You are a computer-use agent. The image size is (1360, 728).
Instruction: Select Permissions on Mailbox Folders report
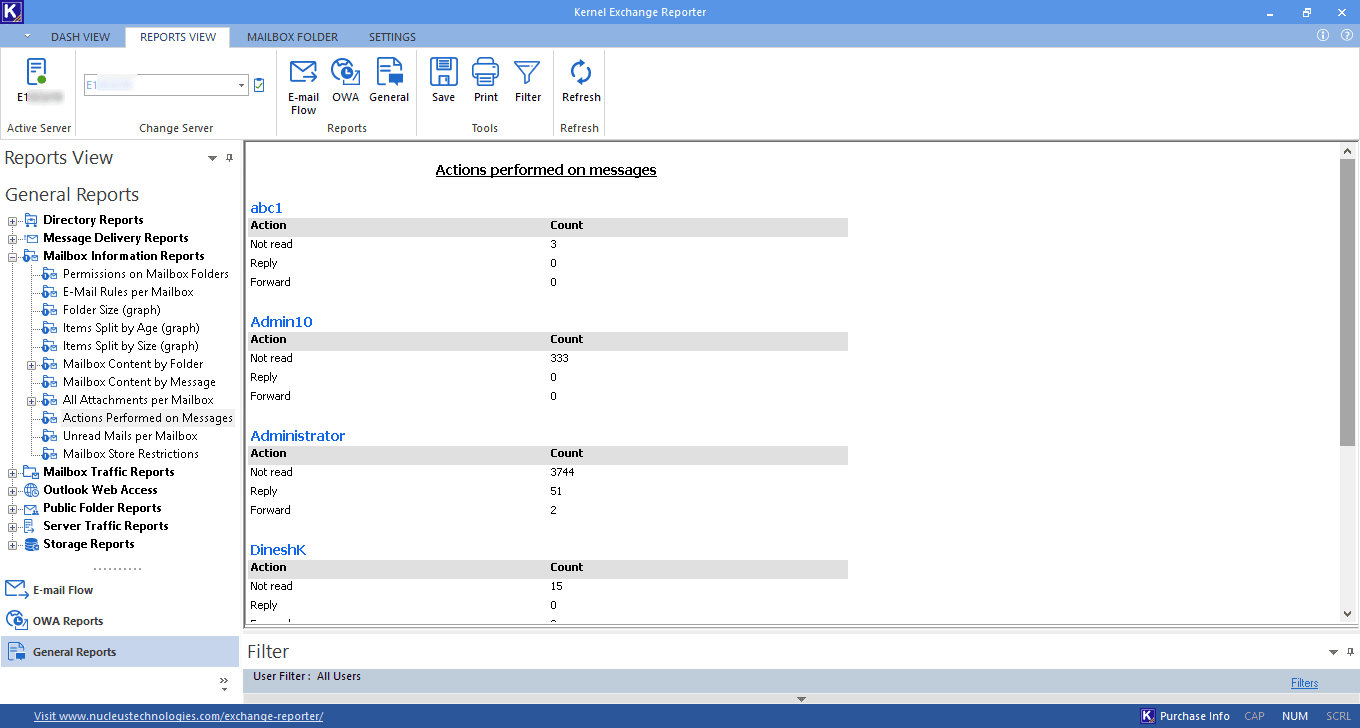[146, 274]
